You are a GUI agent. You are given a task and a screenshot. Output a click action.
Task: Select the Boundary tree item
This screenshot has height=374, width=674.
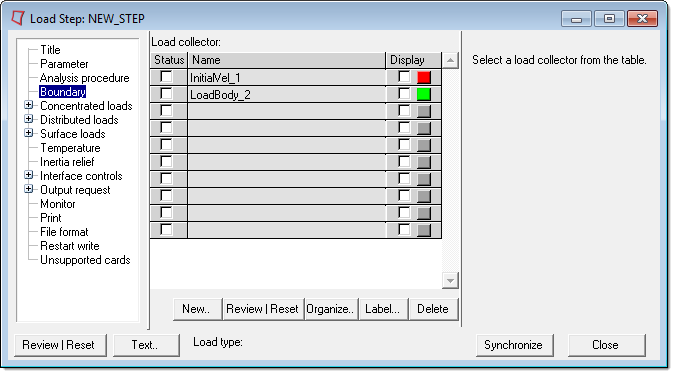[x=63, y=92]
